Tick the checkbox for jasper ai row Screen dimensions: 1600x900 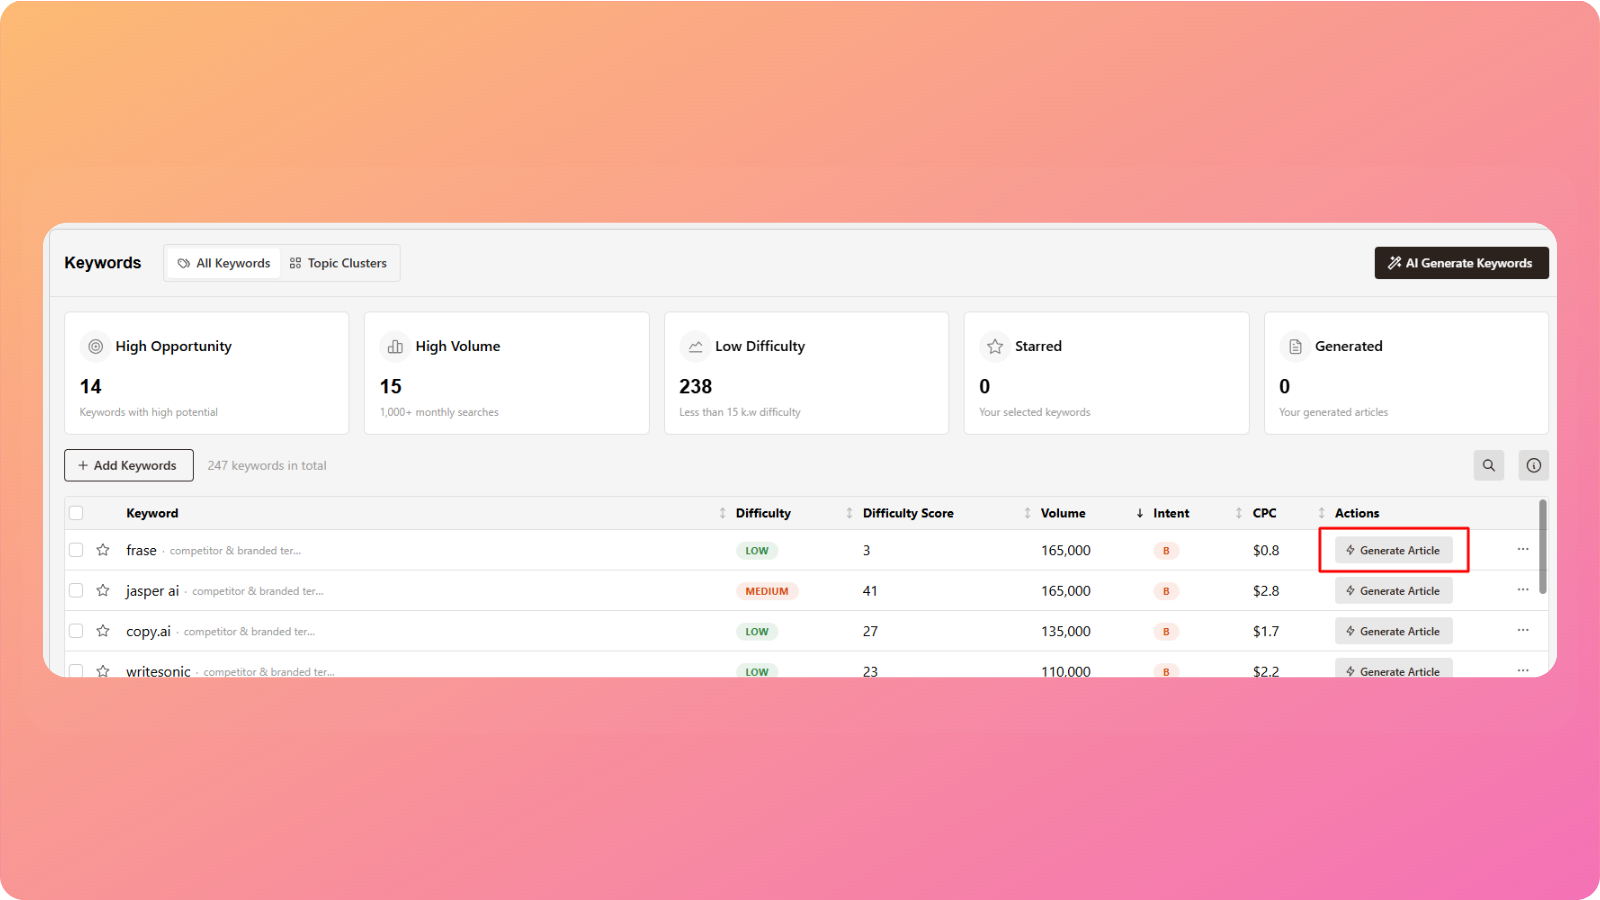(76, 591)
